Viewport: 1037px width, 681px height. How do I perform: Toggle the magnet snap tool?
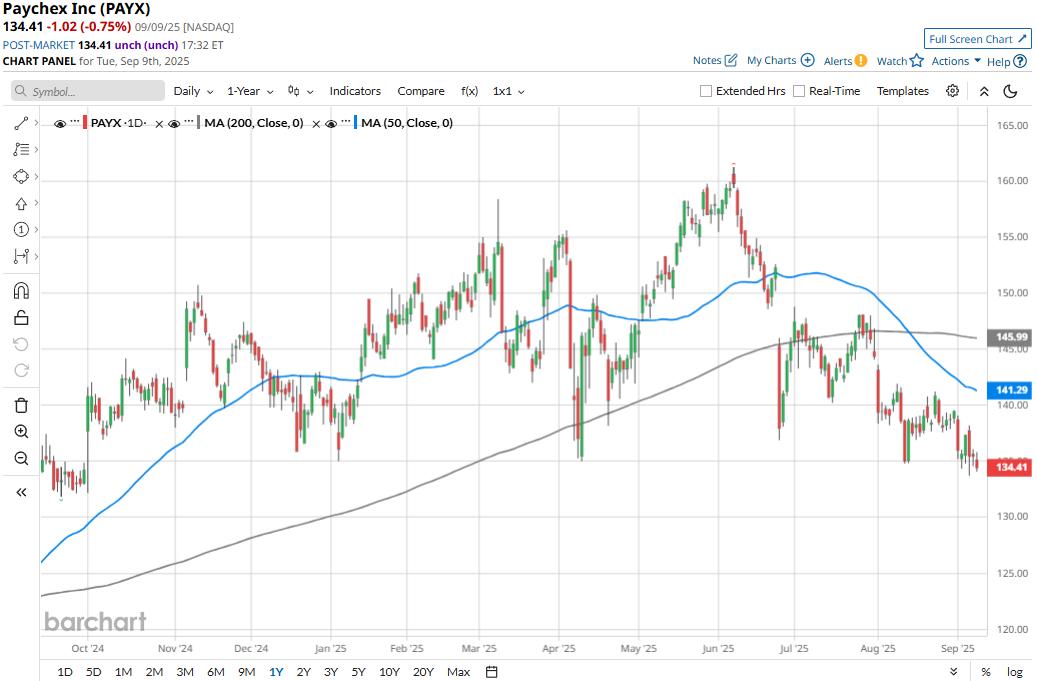[21, 291]
